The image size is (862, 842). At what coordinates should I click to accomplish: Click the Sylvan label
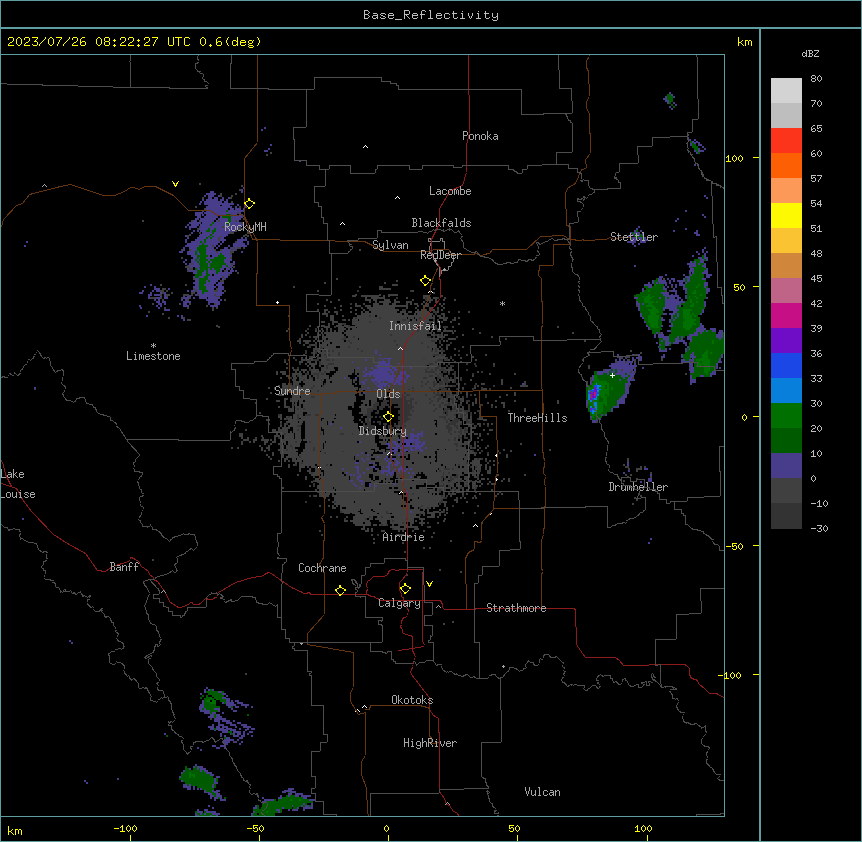coord(390,245)
